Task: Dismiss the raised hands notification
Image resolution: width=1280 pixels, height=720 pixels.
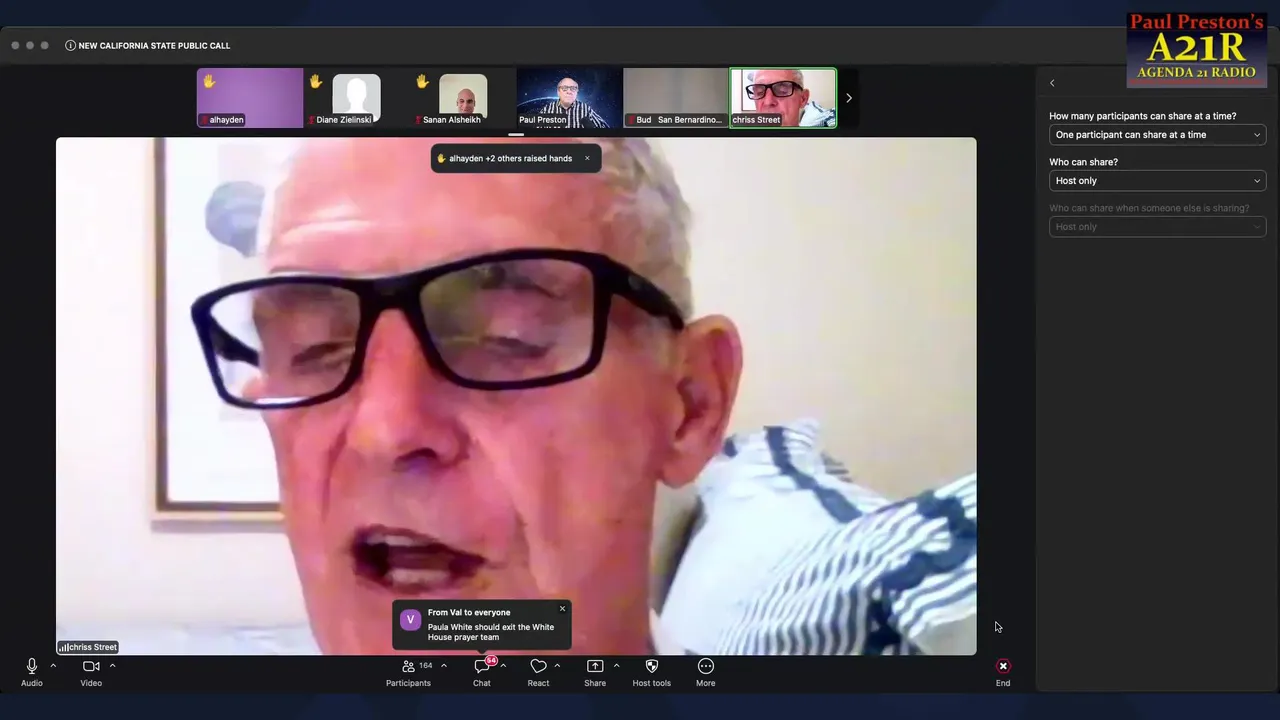Action: tap(587, 158)
